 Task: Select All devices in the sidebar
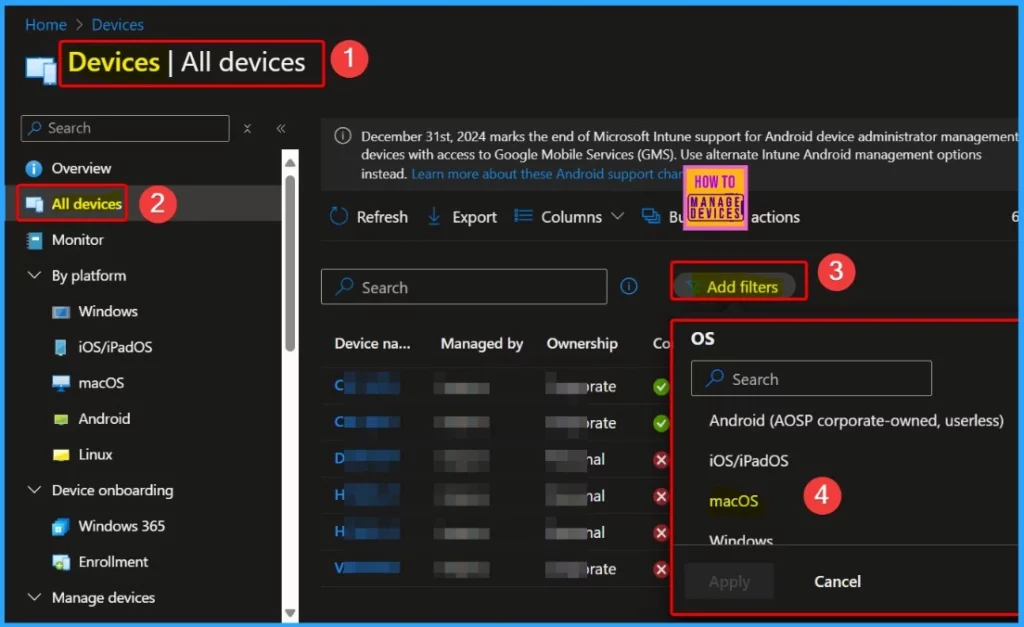[x=86, y=204]
